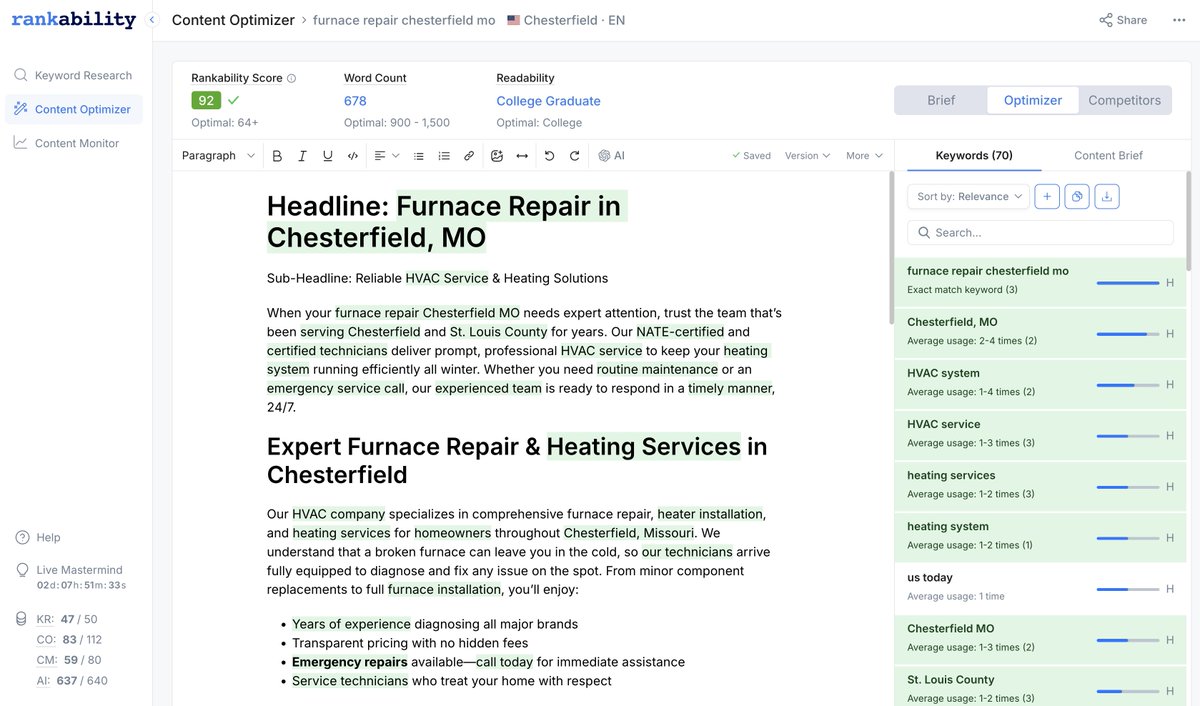1200x706 pixels.
Task: Click usage bar for 'furnace repair chesterfield mo'
Action: click(x=1128, y=283)
